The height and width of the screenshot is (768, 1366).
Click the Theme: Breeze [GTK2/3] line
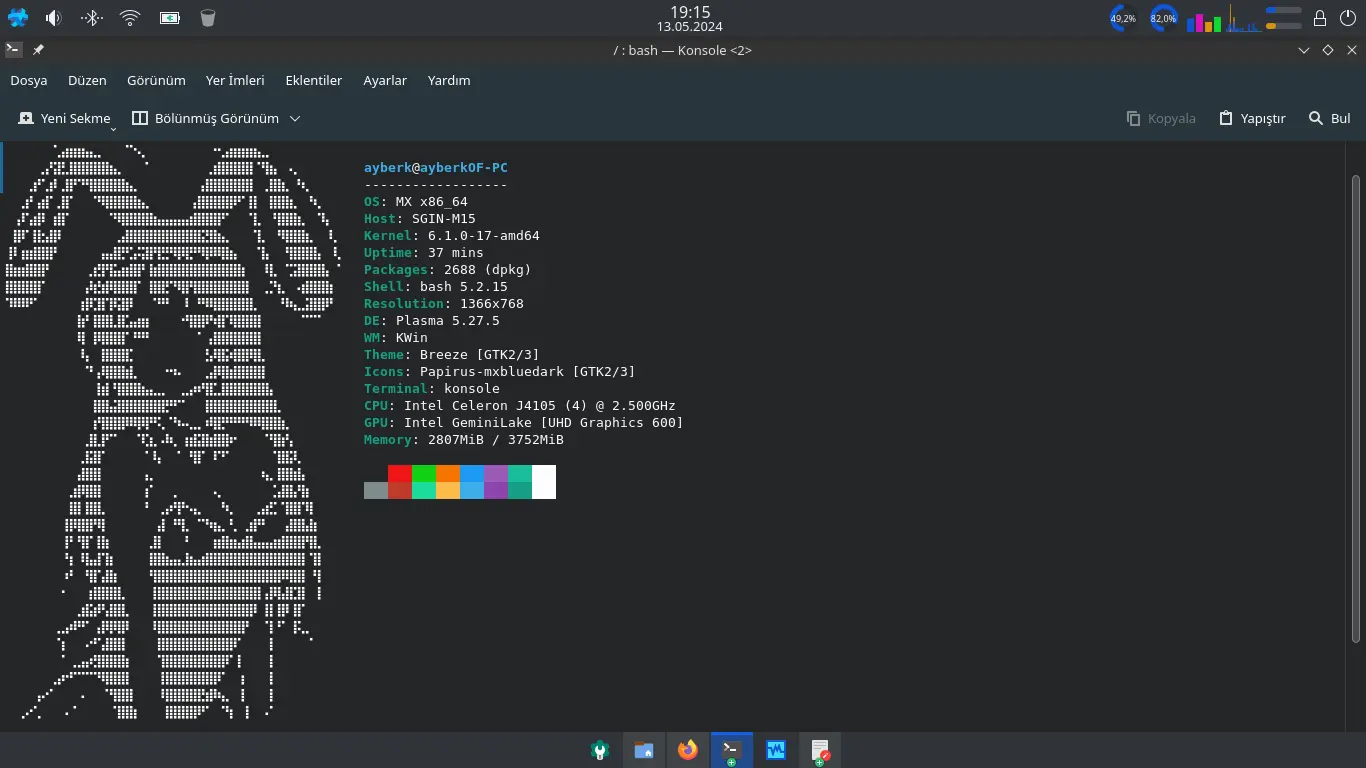click(x=452, y=355)
